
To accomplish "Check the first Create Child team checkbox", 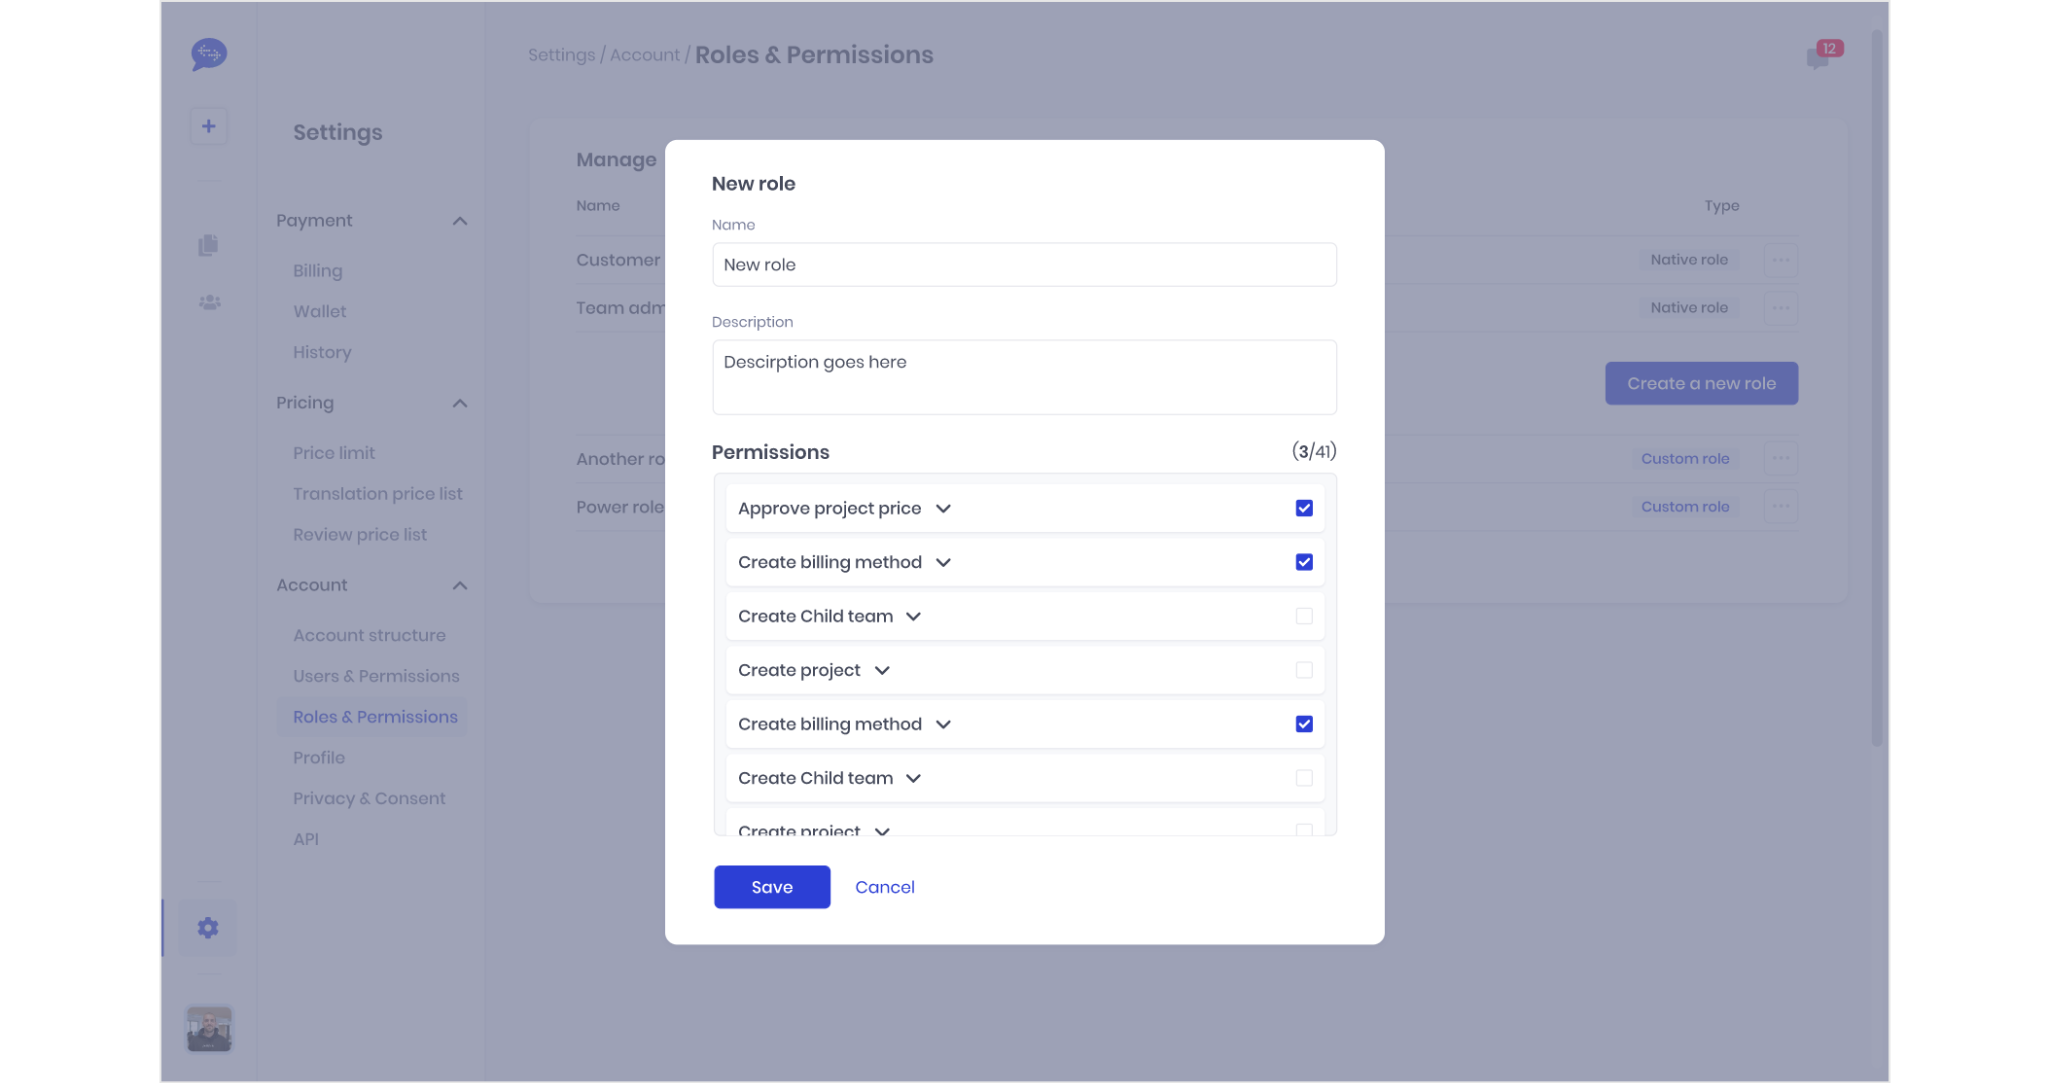I will 1304,616.
